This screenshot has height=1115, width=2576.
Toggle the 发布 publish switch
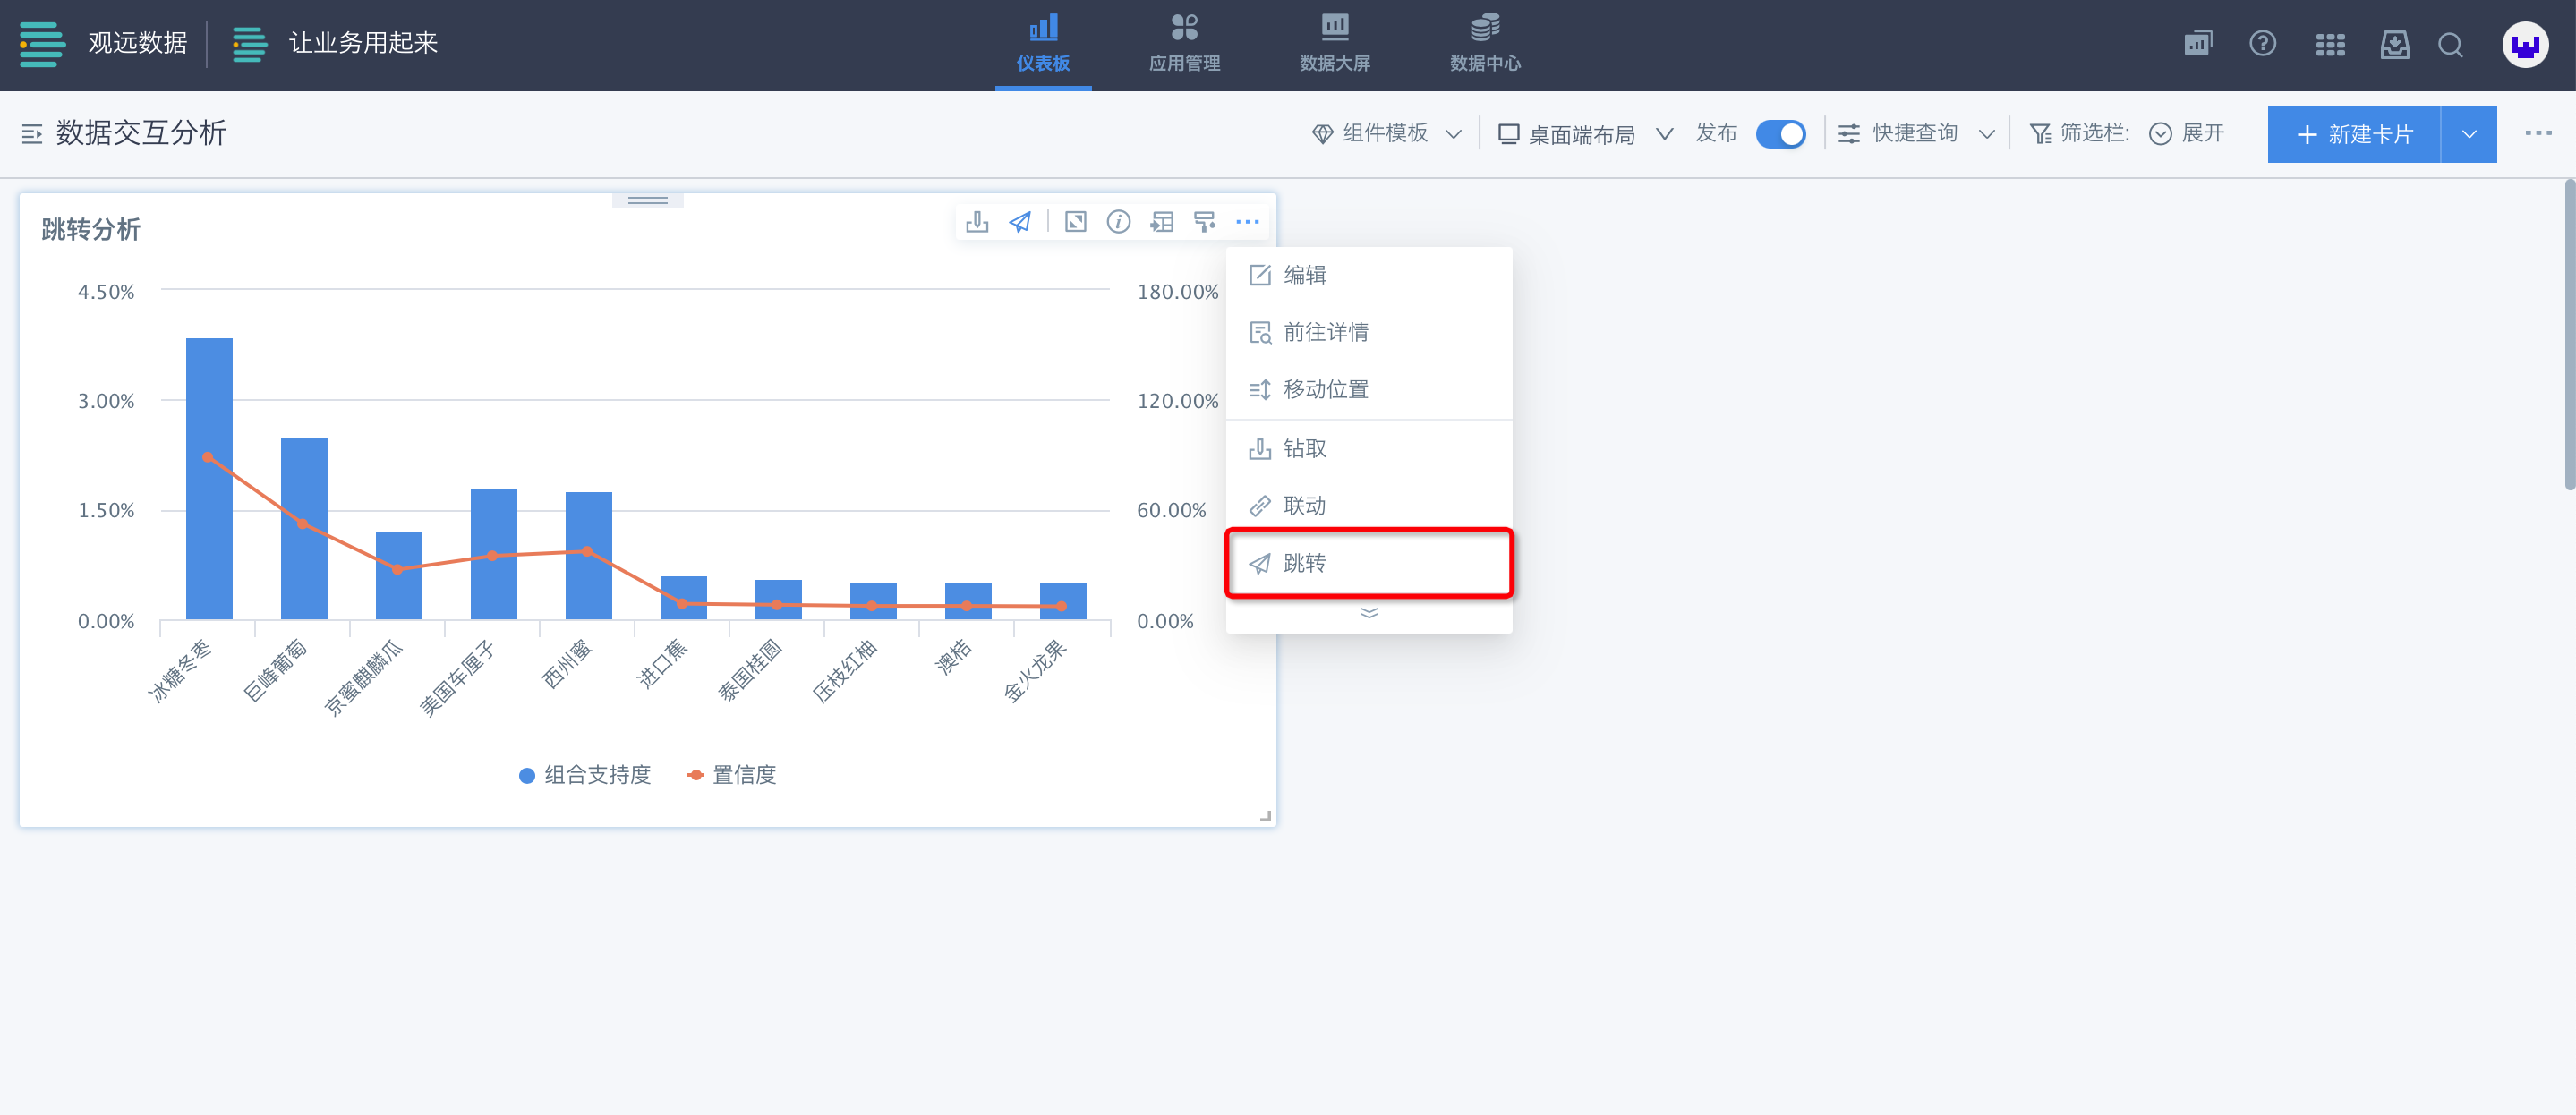pos(1780,134)
